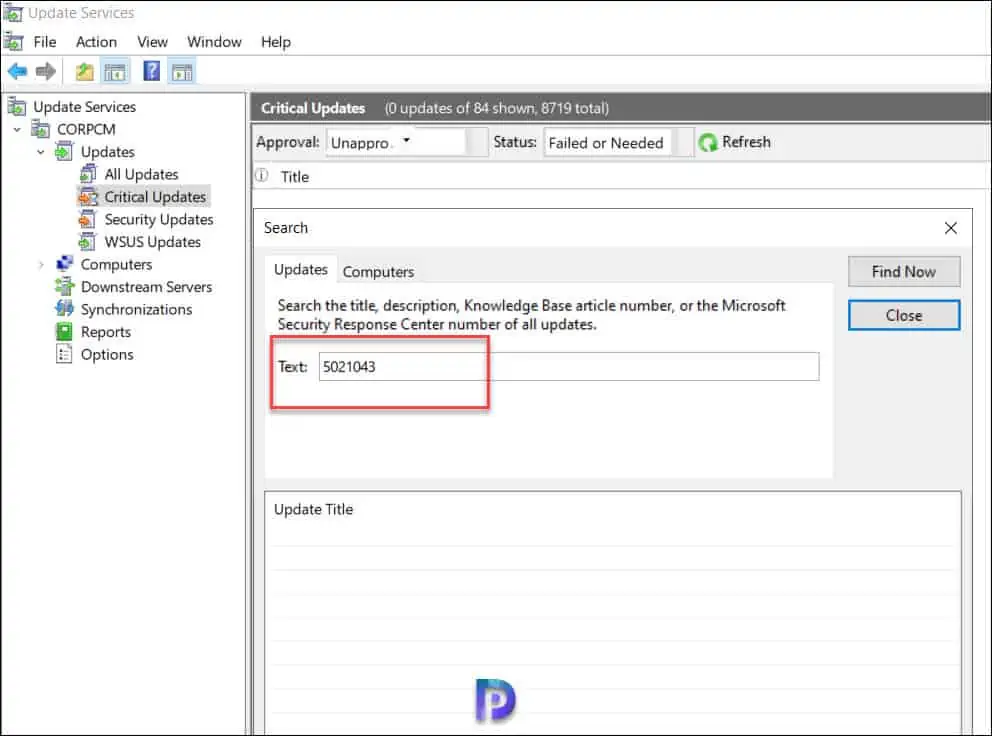The width and height of the screenshot is (992, 736).
Task: Close the Search dialog with X
Action: click(x=950, y=228)
